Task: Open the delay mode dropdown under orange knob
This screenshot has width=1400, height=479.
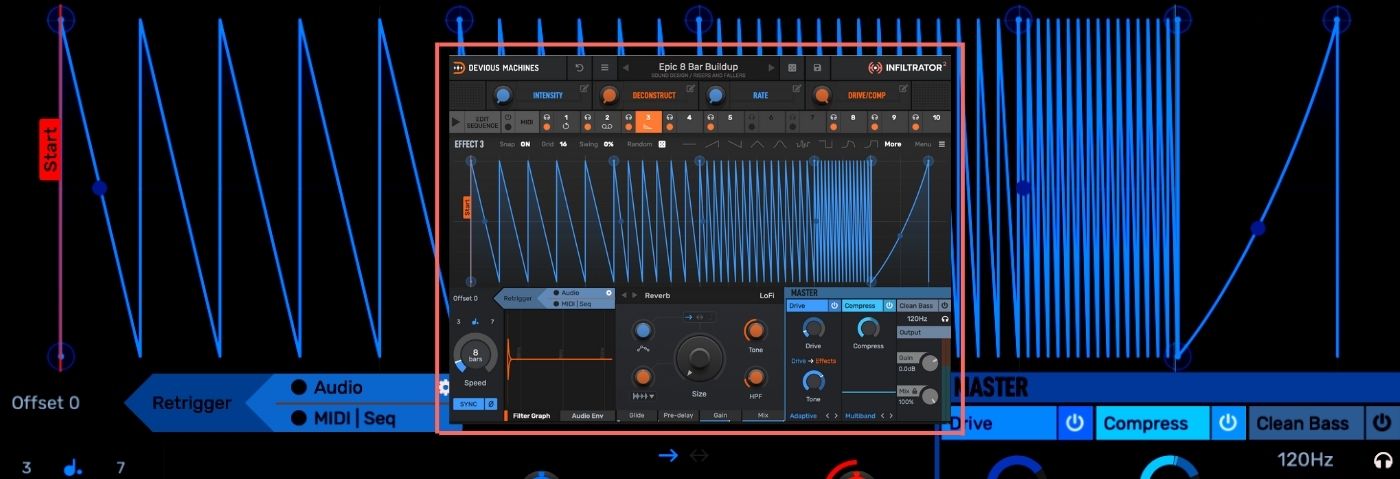Action: [x=644, y=396]
